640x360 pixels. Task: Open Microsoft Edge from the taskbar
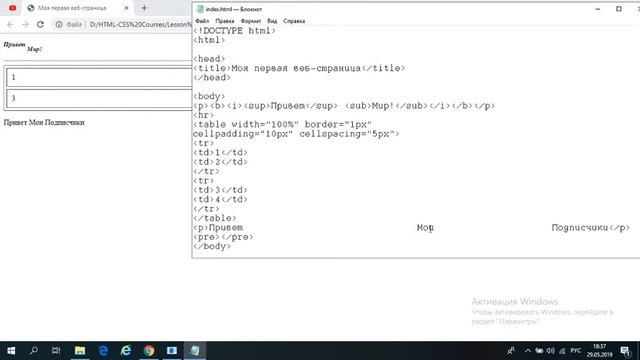pyautogui.click(x=103, y=351)
